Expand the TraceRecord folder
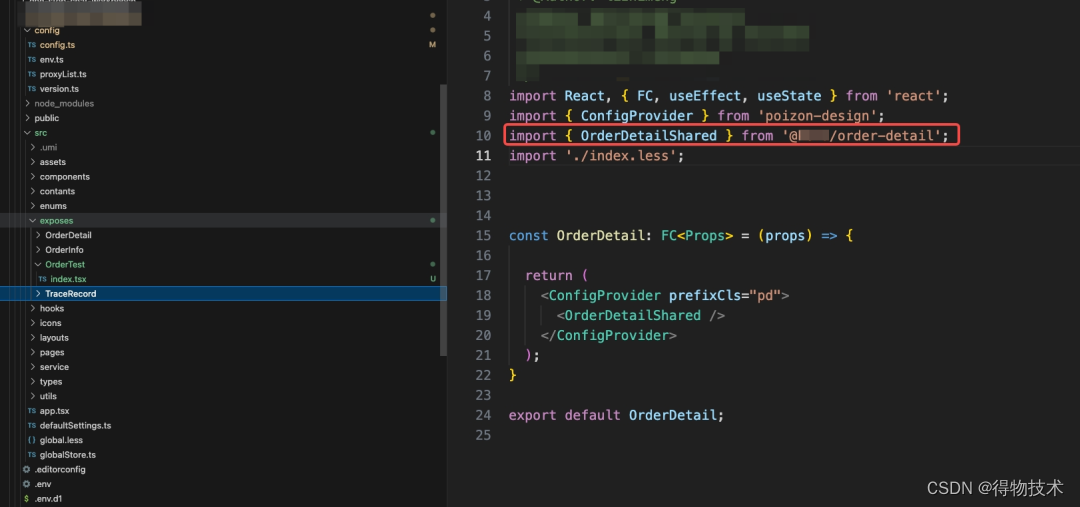Viewport: 1080px width, 507px height. point(39,293)
